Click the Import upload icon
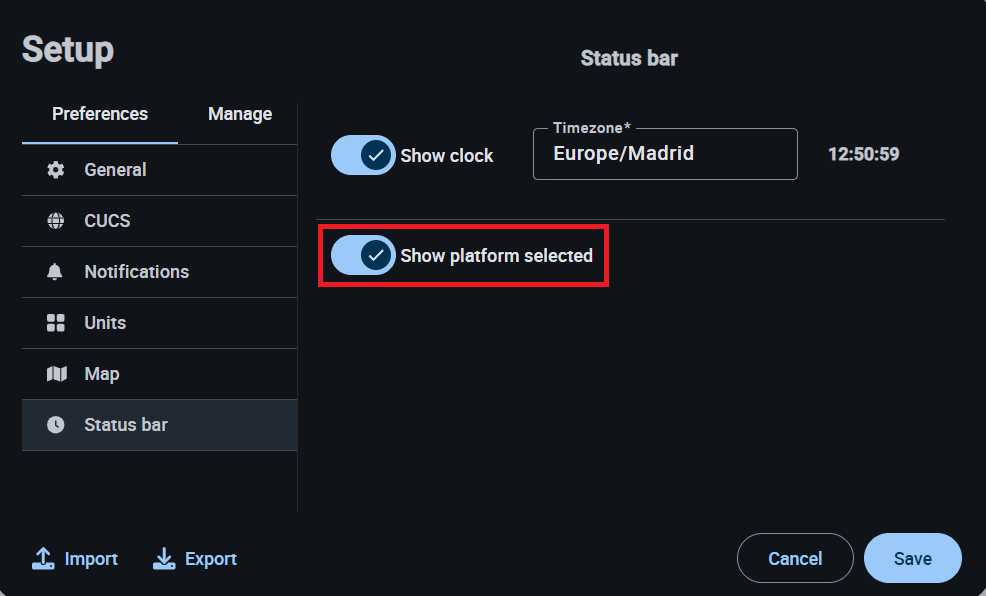This screenshot has height=596, width=986. tap(43, 559)
